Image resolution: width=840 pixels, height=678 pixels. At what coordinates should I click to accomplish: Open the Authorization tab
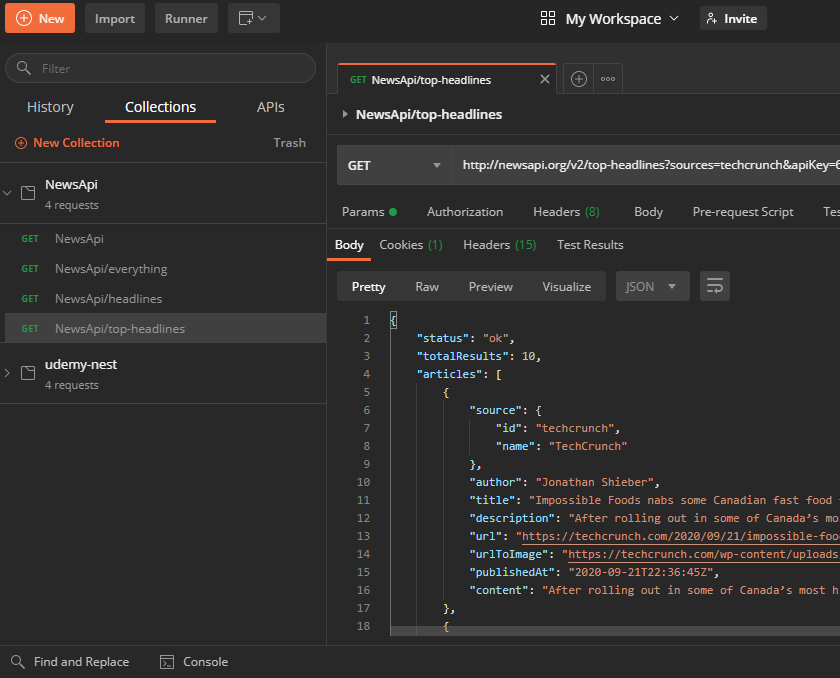pos(465,212)
